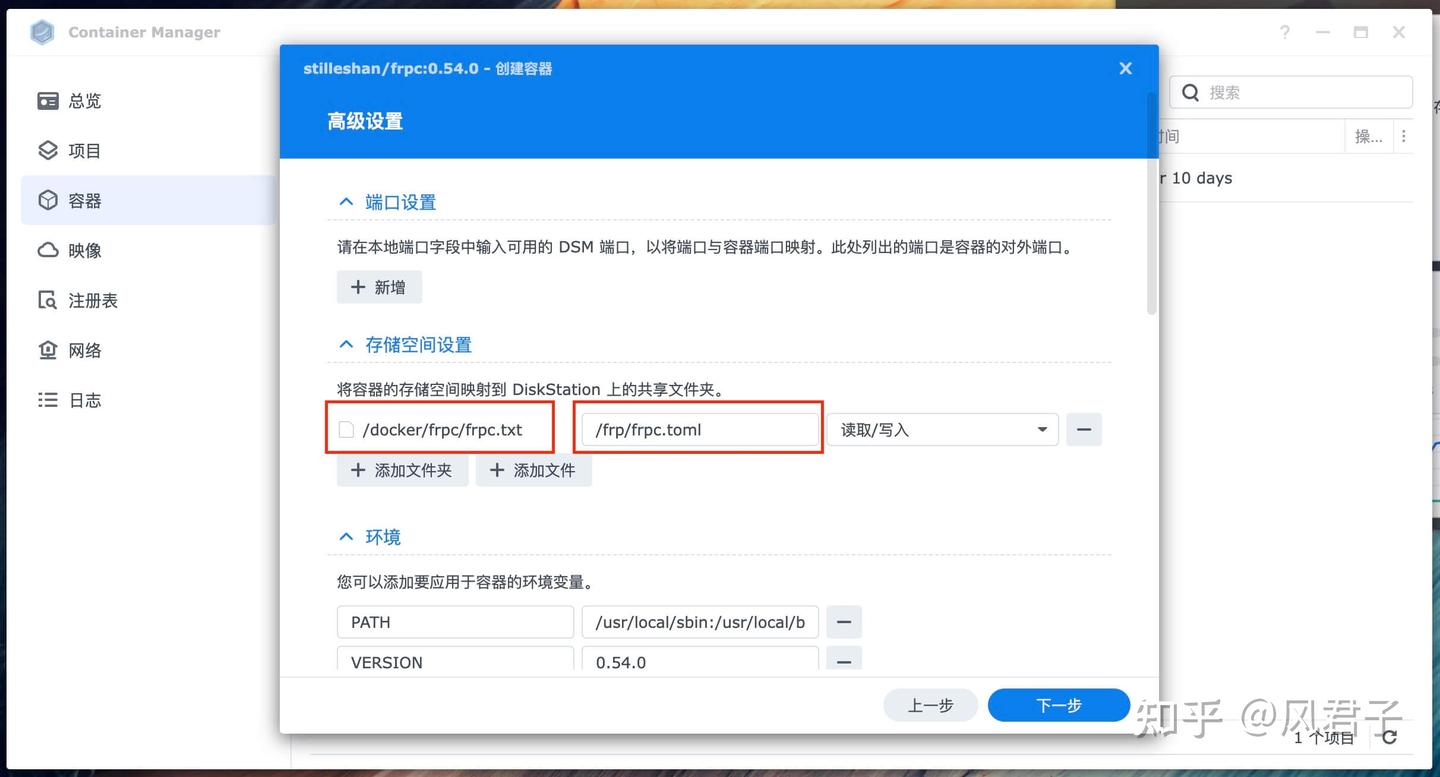
Task: Click the 搜索 search input field
Action: pos(1290,92)
